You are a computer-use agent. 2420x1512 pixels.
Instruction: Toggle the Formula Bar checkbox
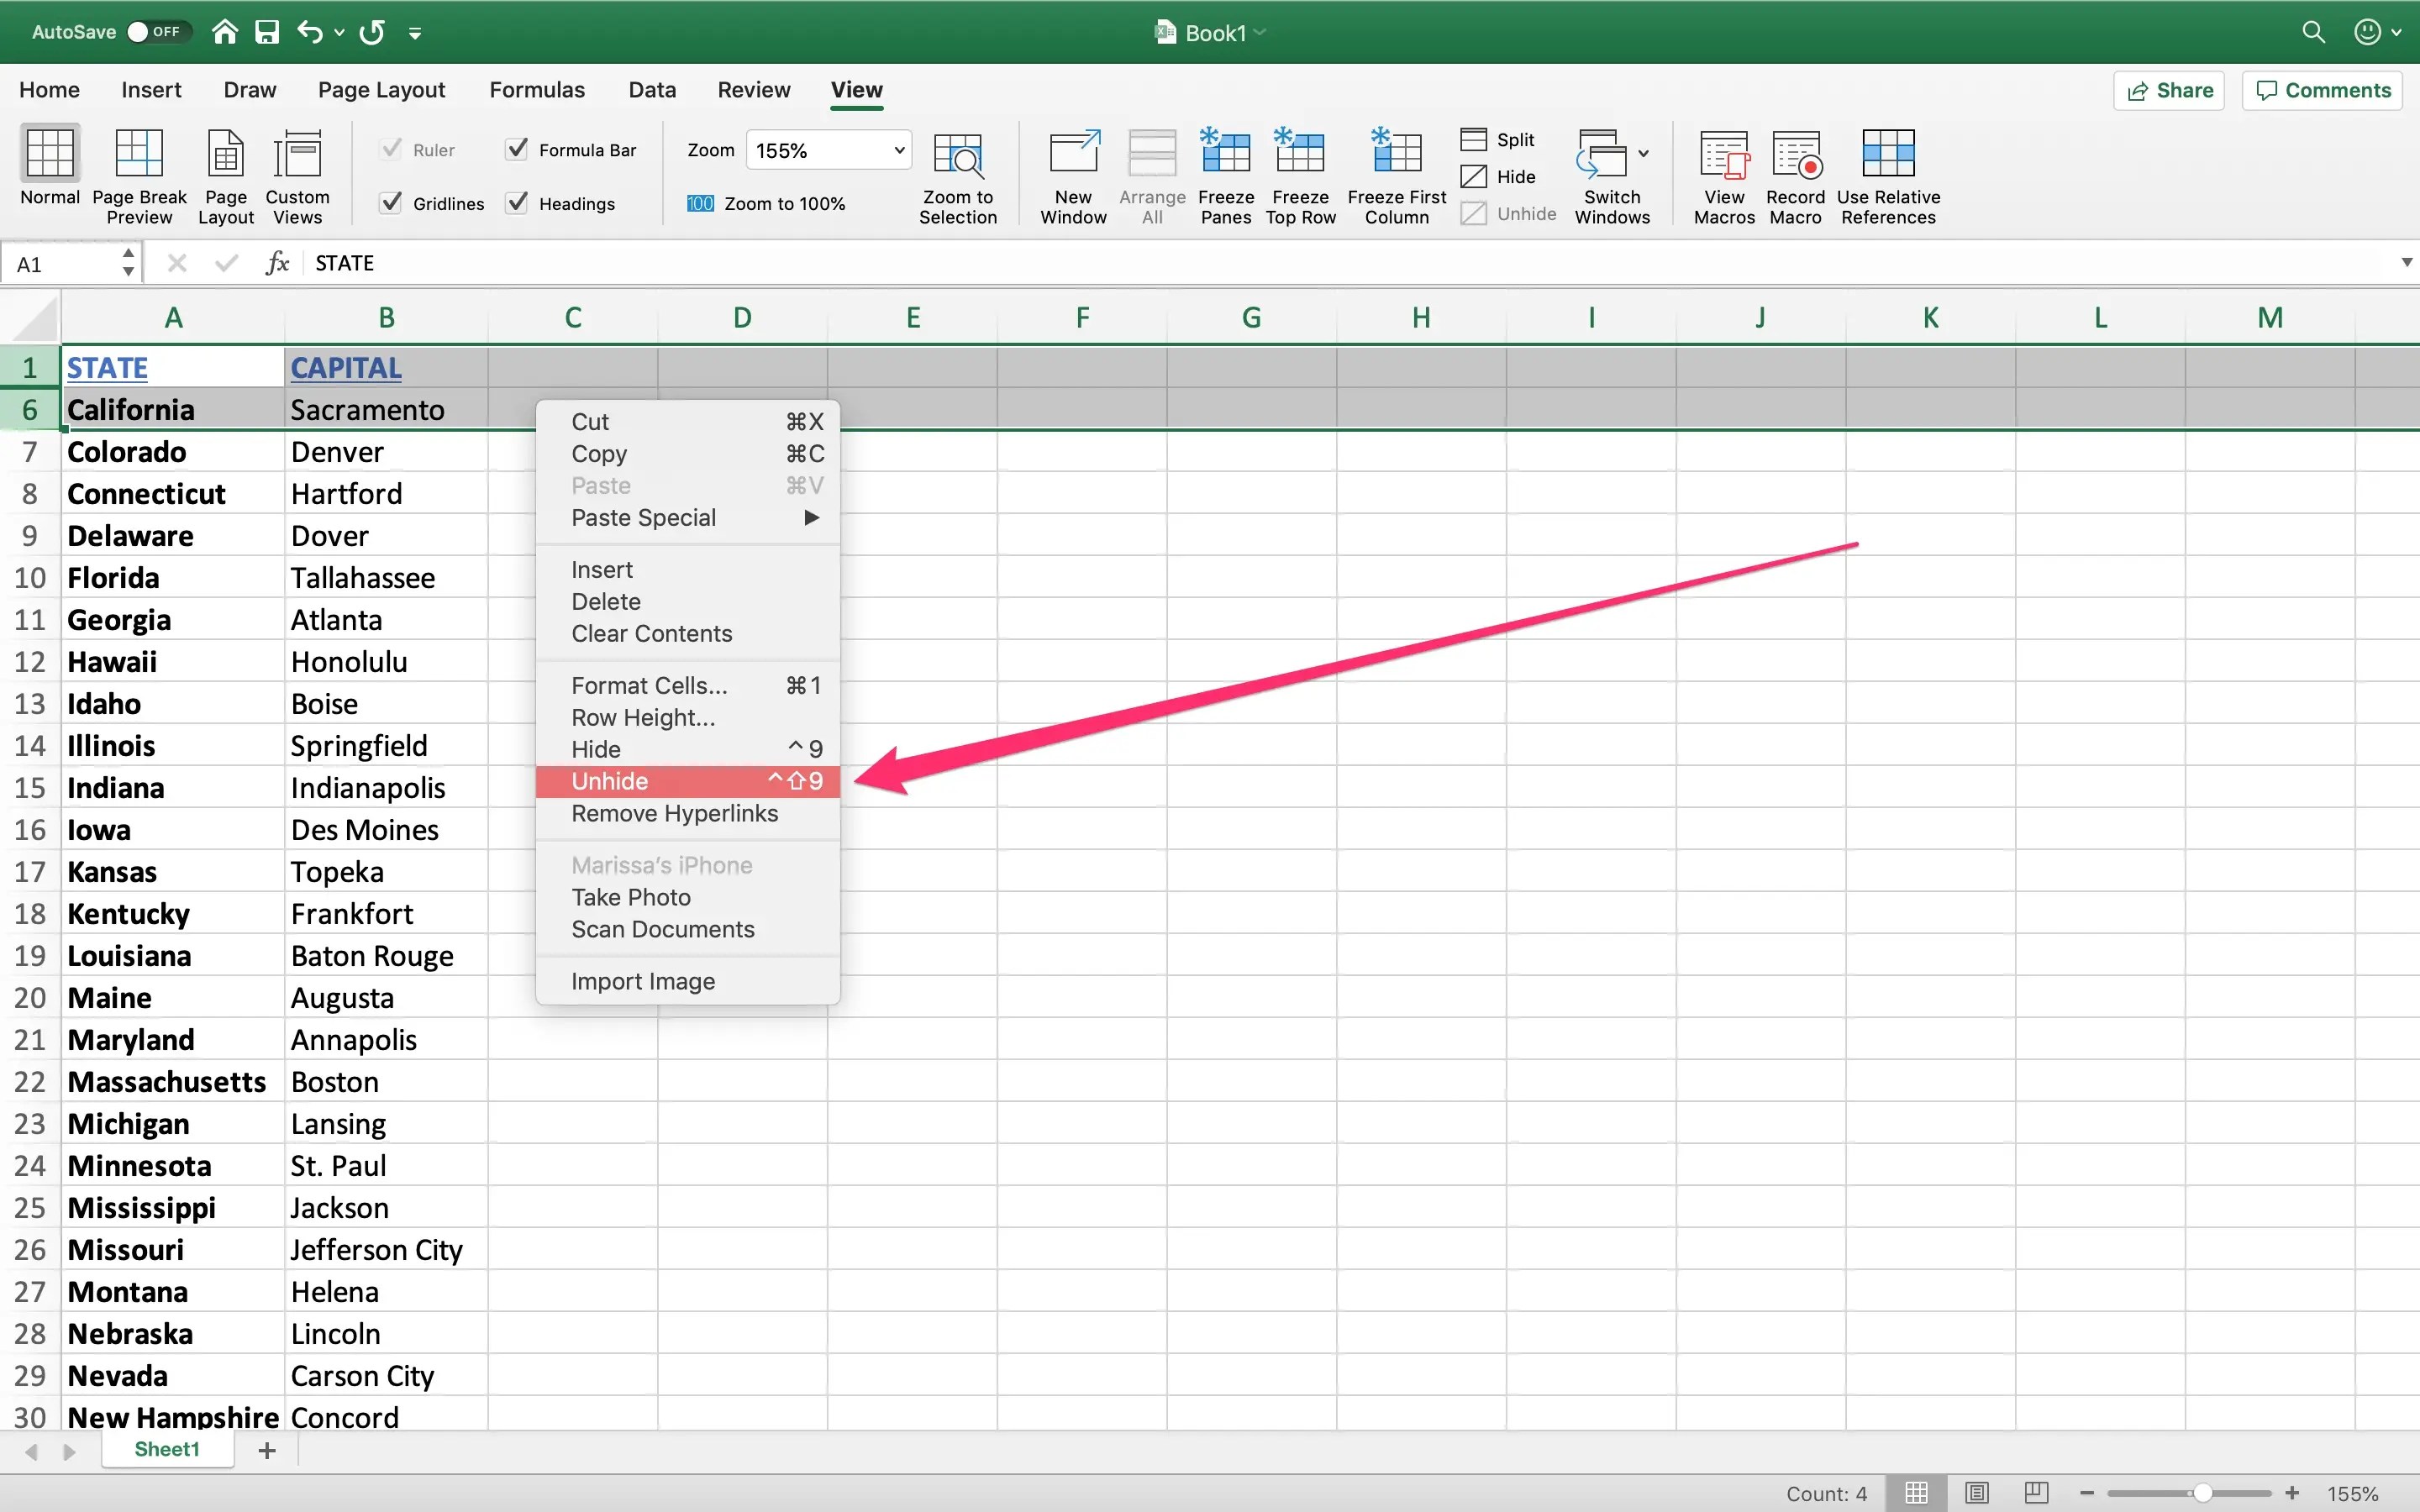517,150
